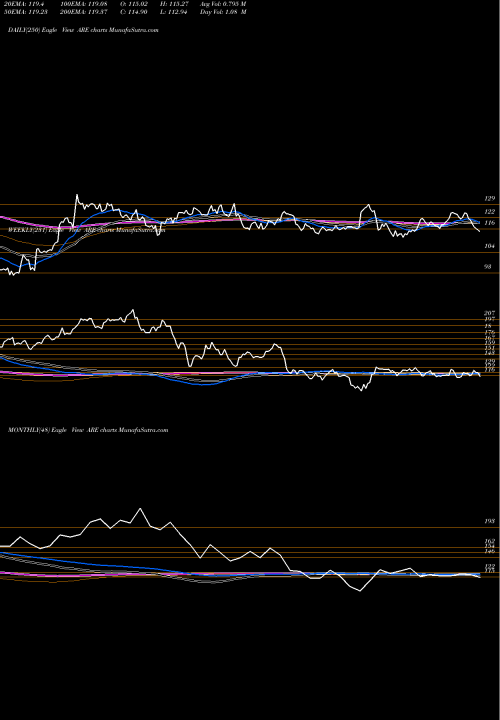The image size is (500, 720).
Task: Click the WEEKLY Eagle View chart title
Action: click(x=86, y=230)
